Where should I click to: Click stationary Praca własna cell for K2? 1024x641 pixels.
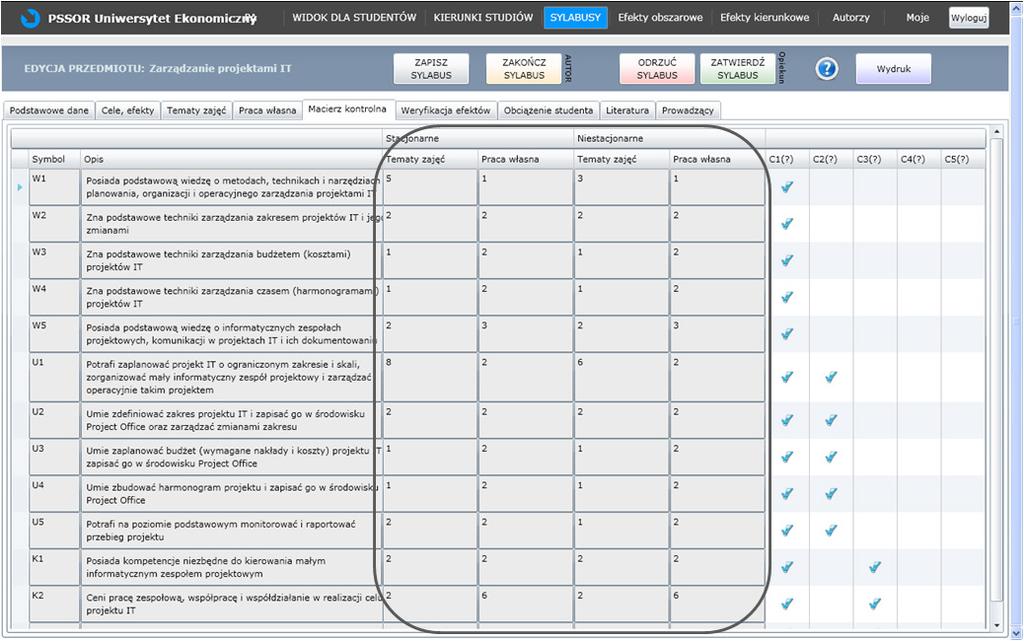click(x=526, y=604)
